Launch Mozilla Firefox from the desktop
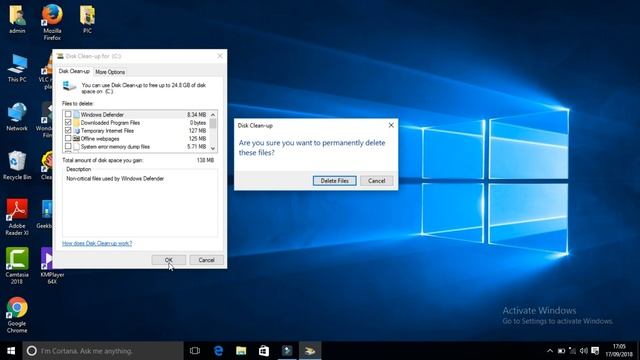Image resolution: width=640 pixels, height=360 pixels. (52, 22)
